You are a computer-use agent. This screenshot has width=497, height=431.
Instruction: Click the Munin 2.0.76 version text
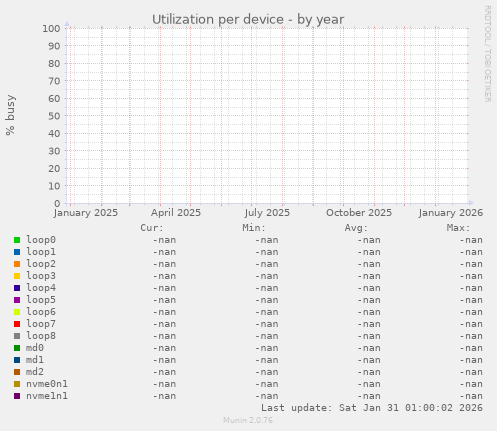[248, 420]
